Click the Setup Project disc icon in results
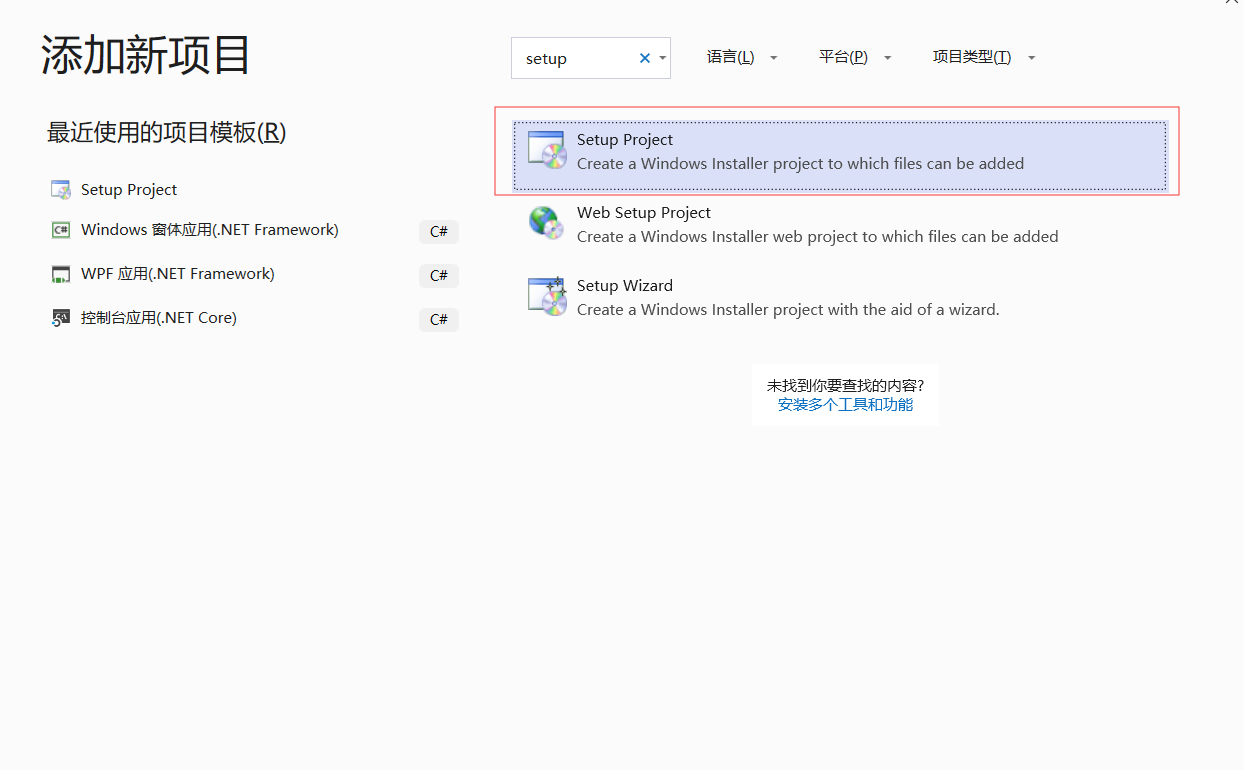This screenshot has width=1243, height=770. point(547,150)
